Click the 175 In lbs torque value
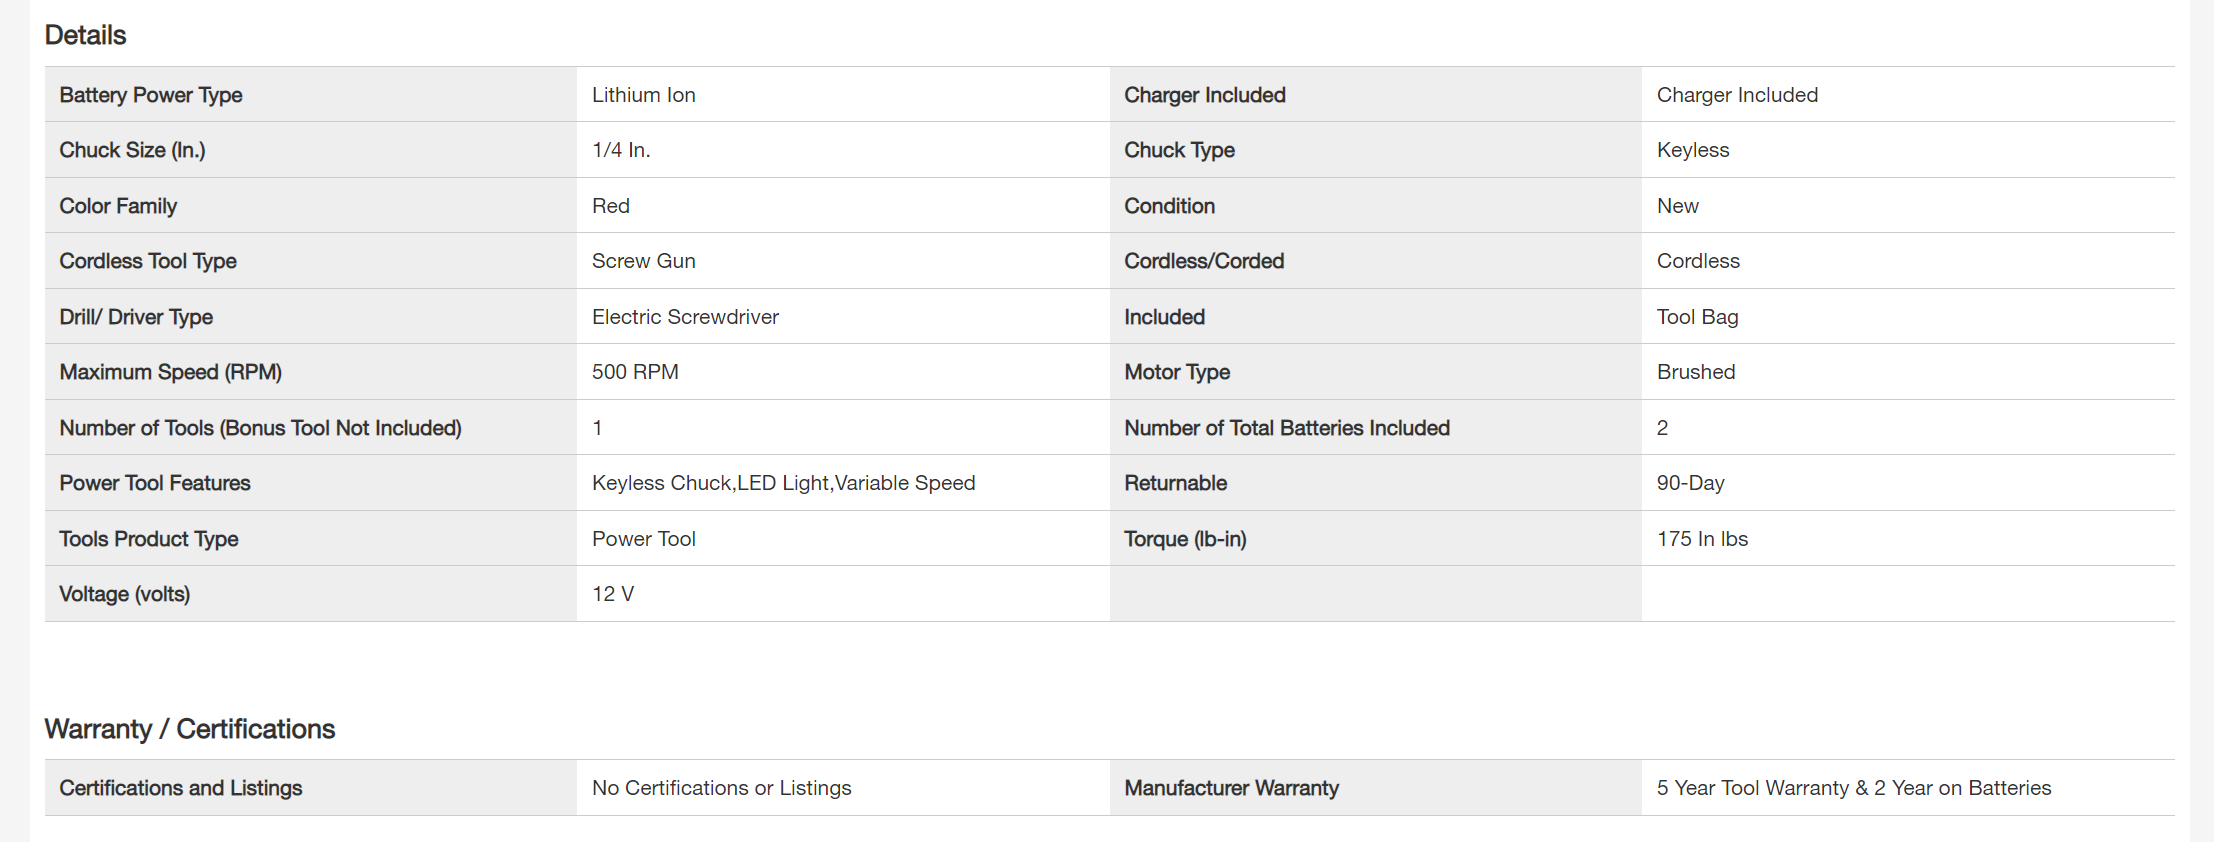The width and height of the screenshot is (2214, 842). click(x=1702, y=539)
